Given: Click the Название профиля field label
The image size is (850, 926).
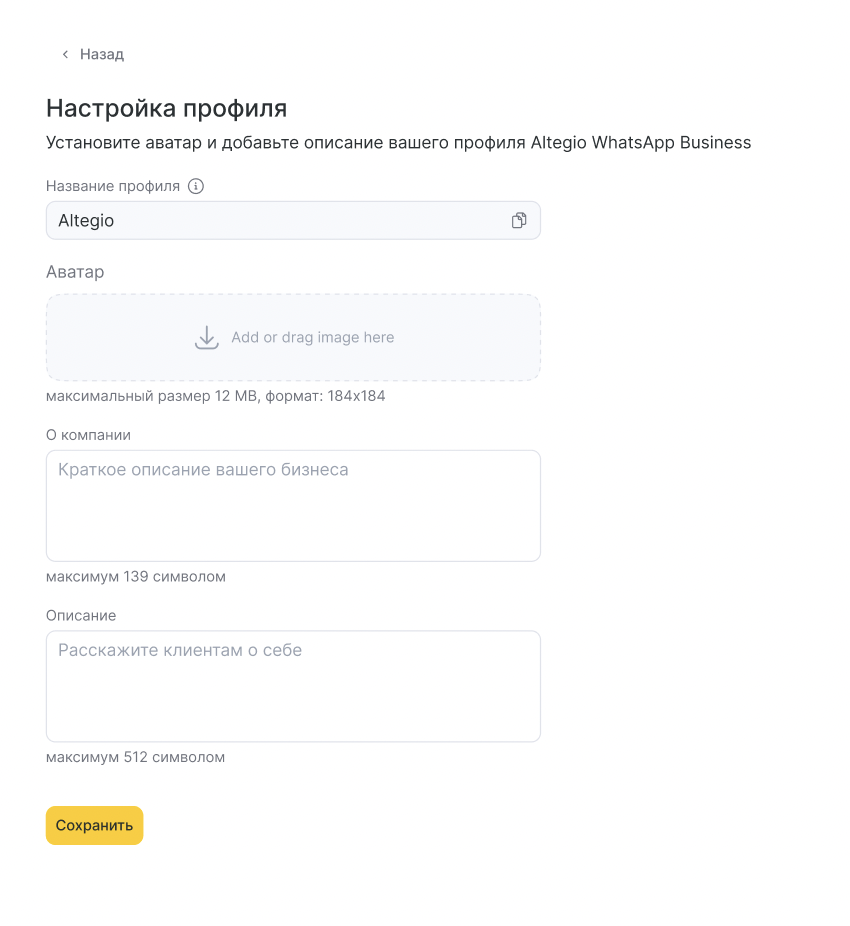Looking at the screenshot, I should click(113, 186).
